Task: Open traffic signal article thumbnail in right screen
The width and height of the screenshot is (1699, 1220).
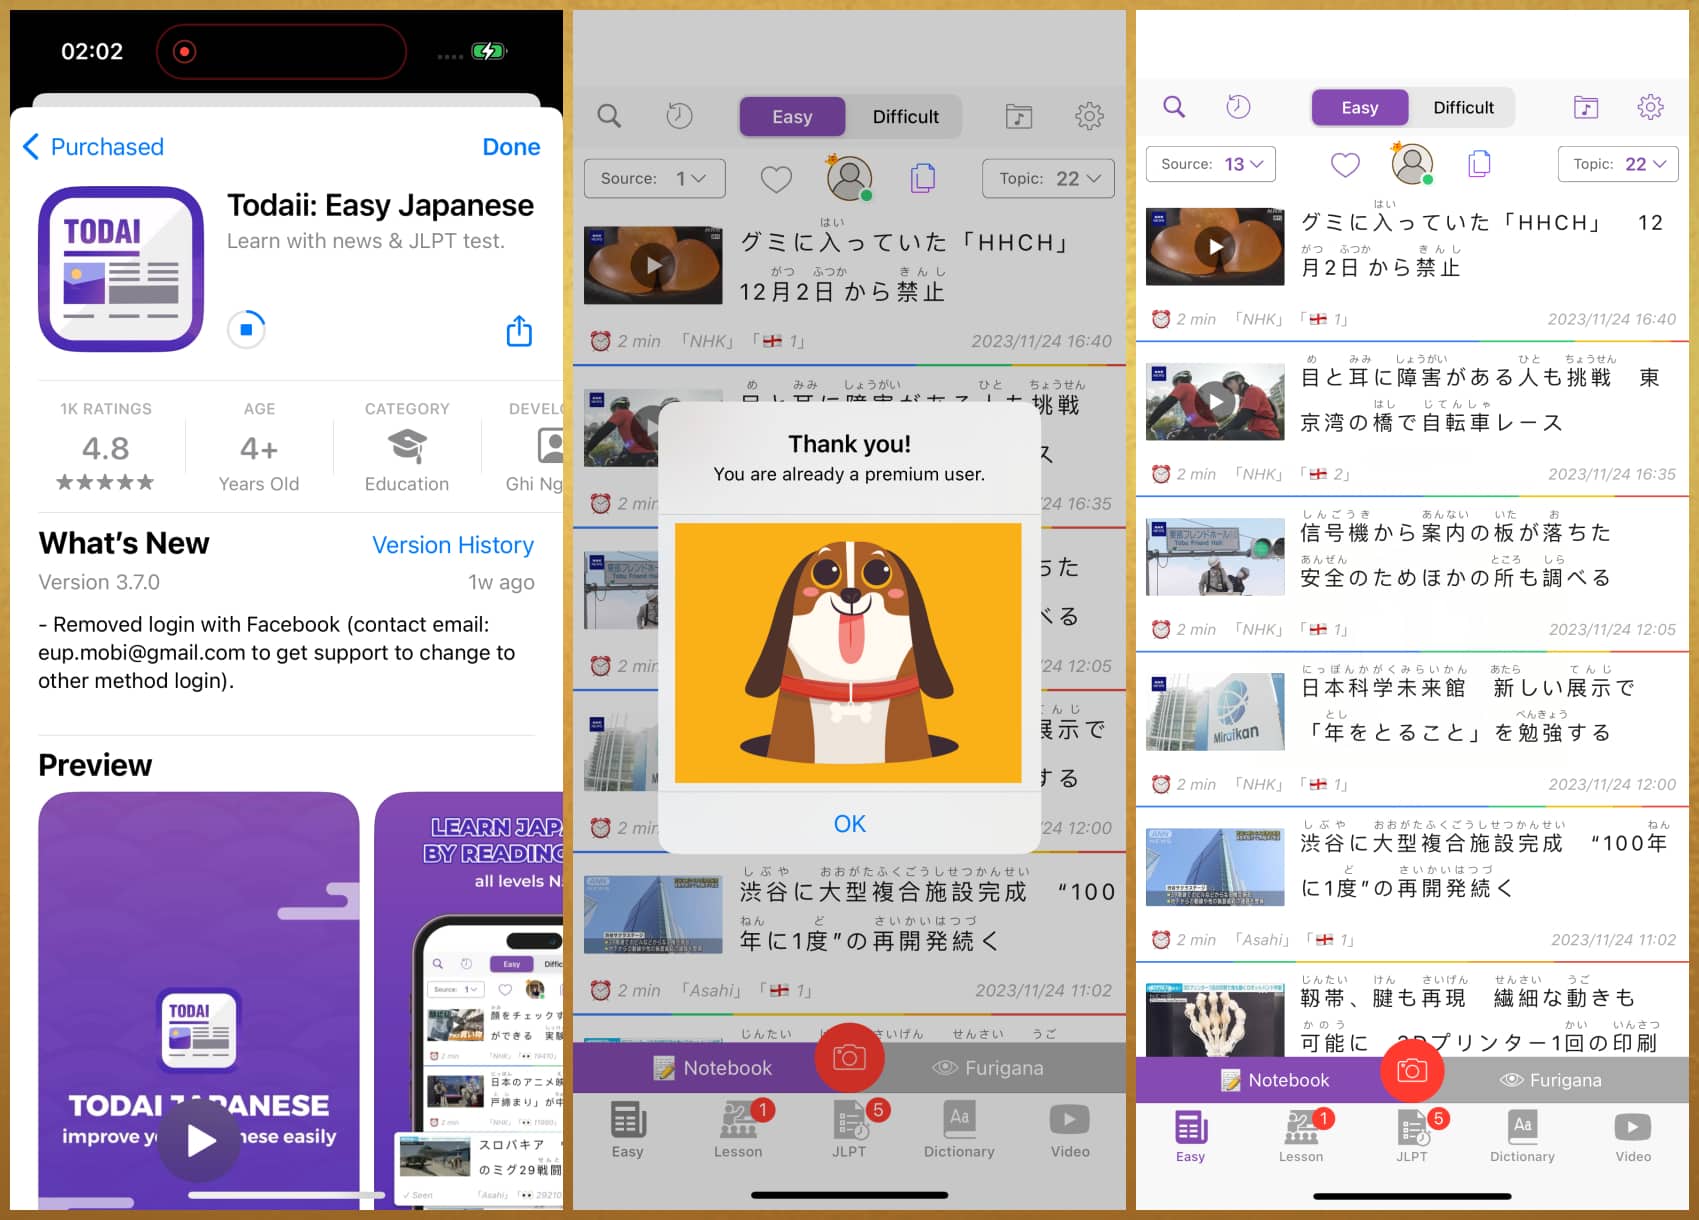Action: point(1215,556)
